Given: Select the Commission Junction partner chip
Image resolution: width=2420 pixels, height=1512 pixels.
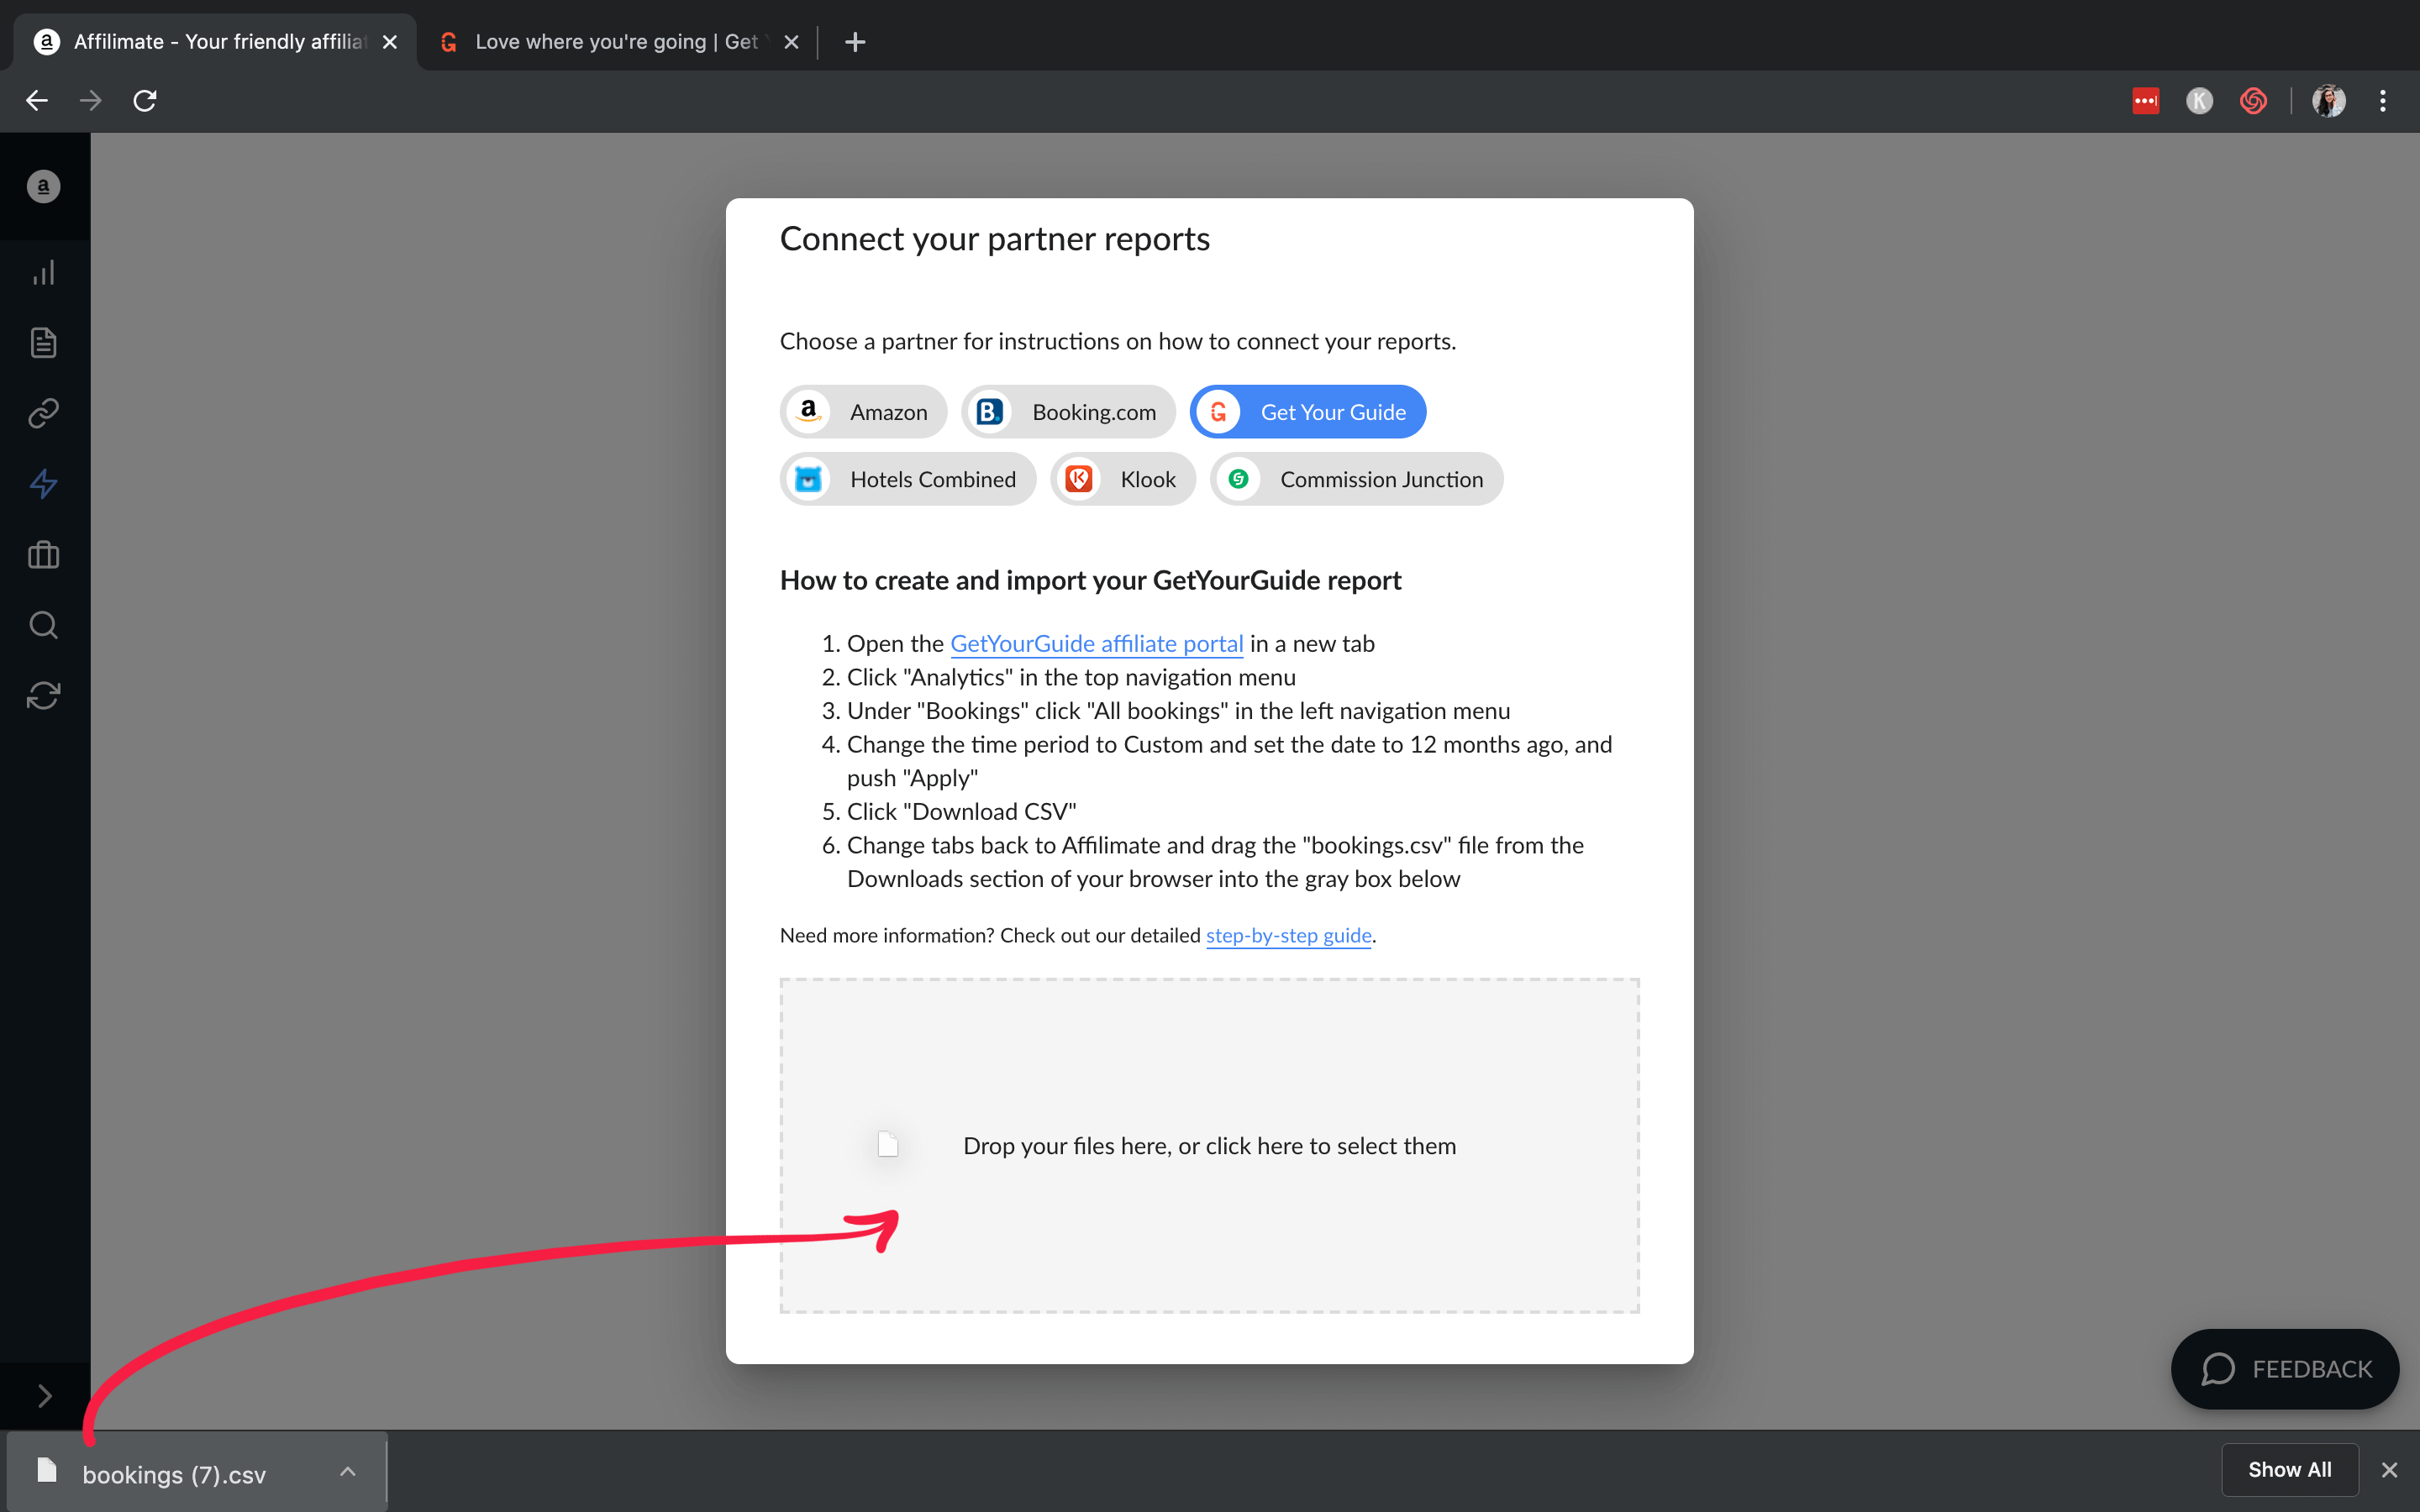Looking at the screenshot, I should [1356, 479].
